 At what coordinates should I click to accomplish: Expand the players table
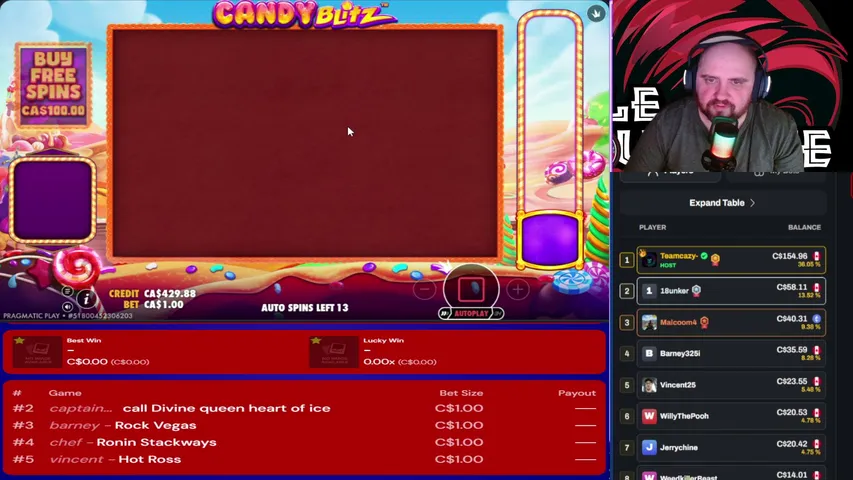[x=722, y=203]
